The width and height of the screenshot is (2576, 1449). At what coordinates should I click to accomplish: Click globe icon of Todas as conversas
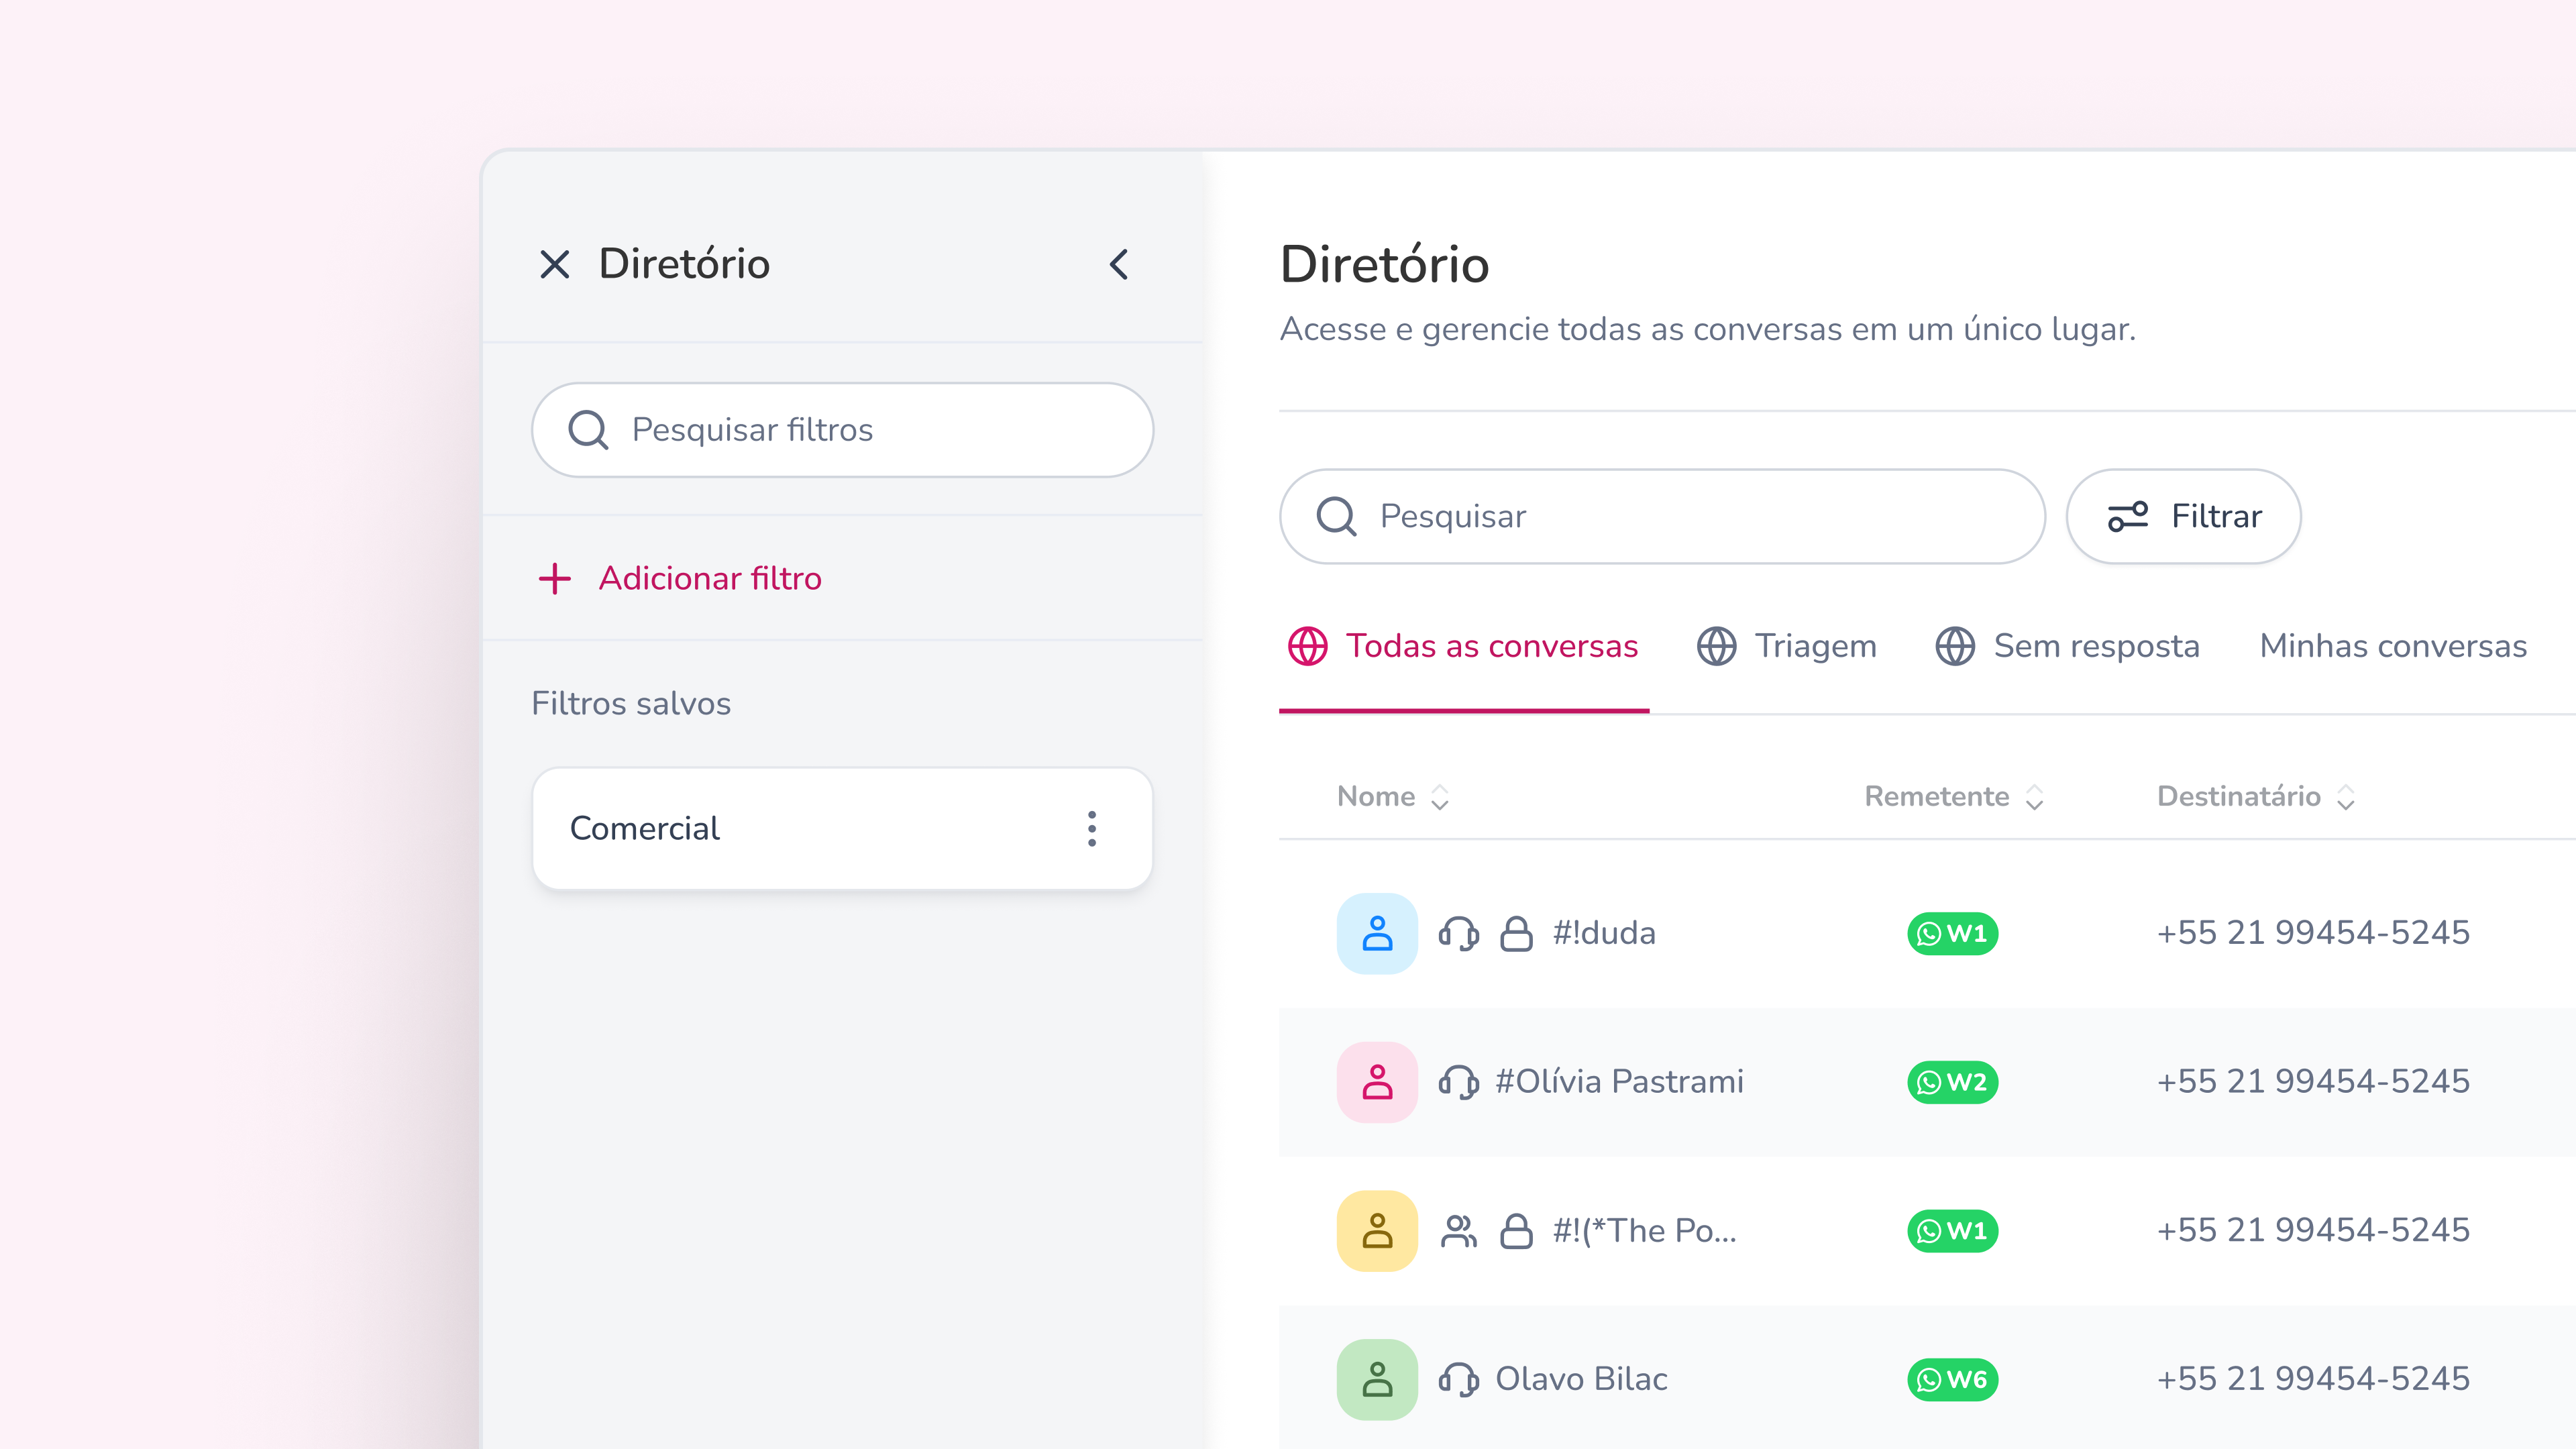[x=1307, y=646]
